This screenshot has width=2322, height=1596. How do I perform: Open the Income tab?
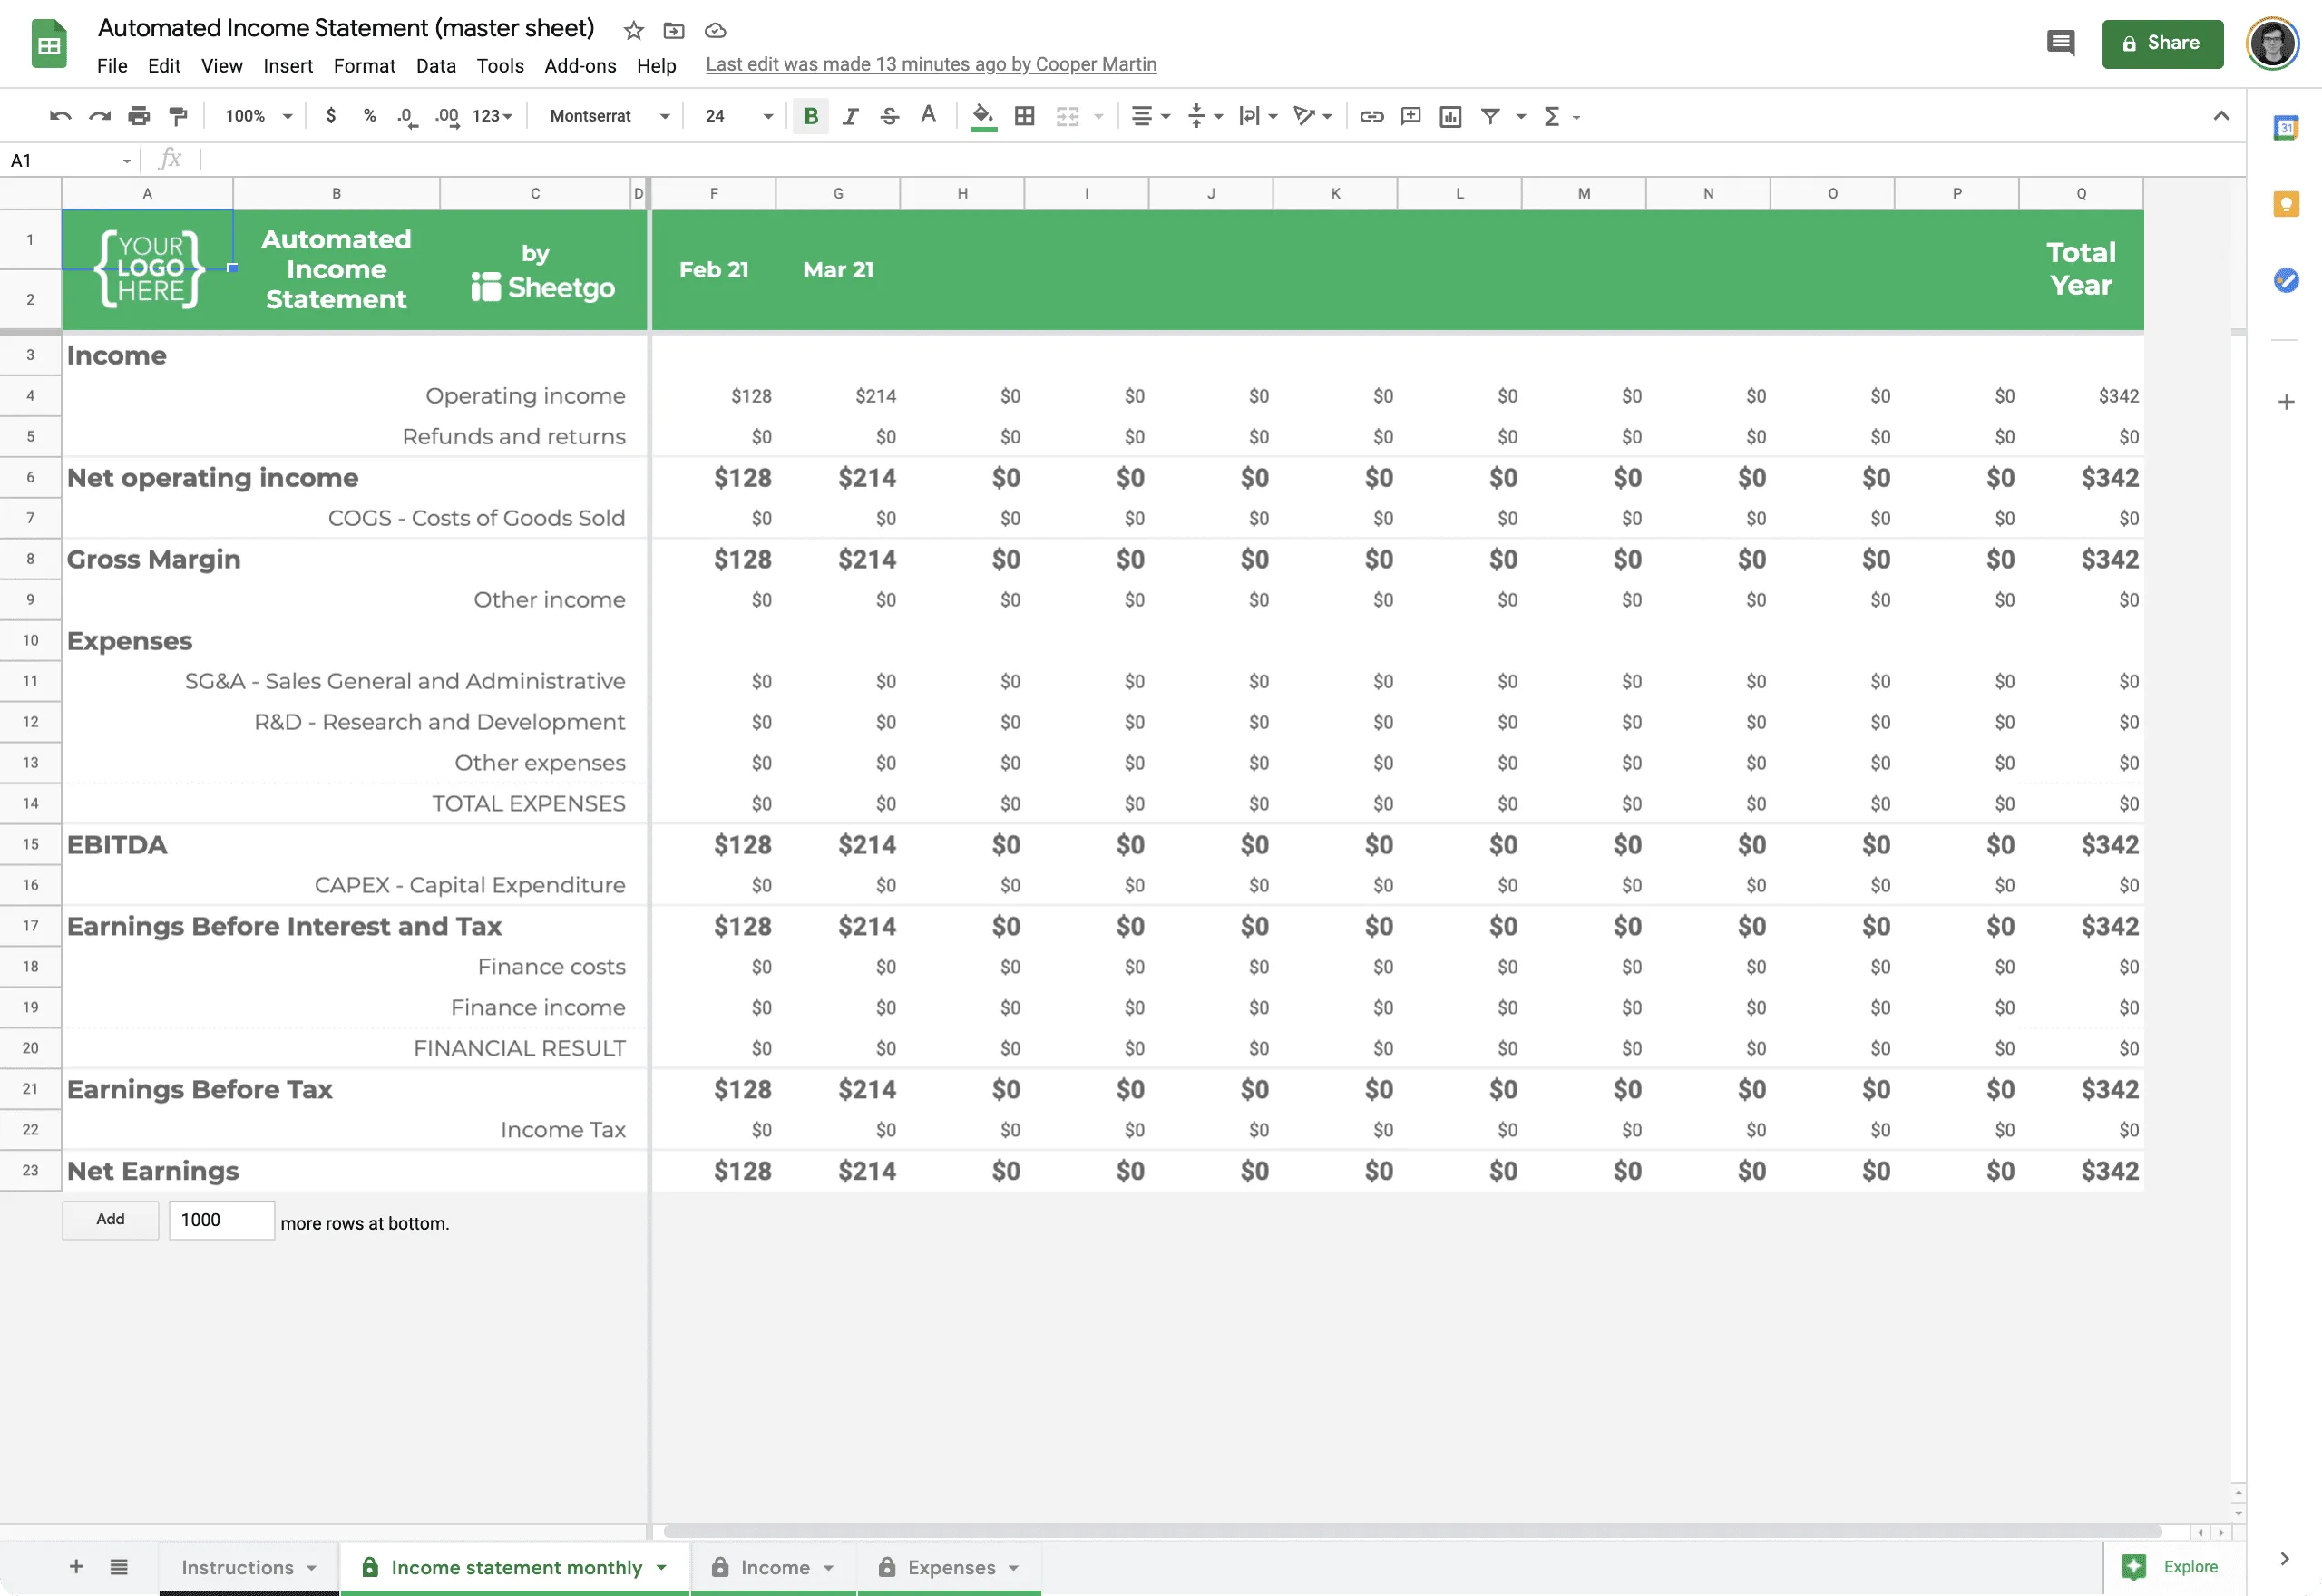pos(771,1566)
